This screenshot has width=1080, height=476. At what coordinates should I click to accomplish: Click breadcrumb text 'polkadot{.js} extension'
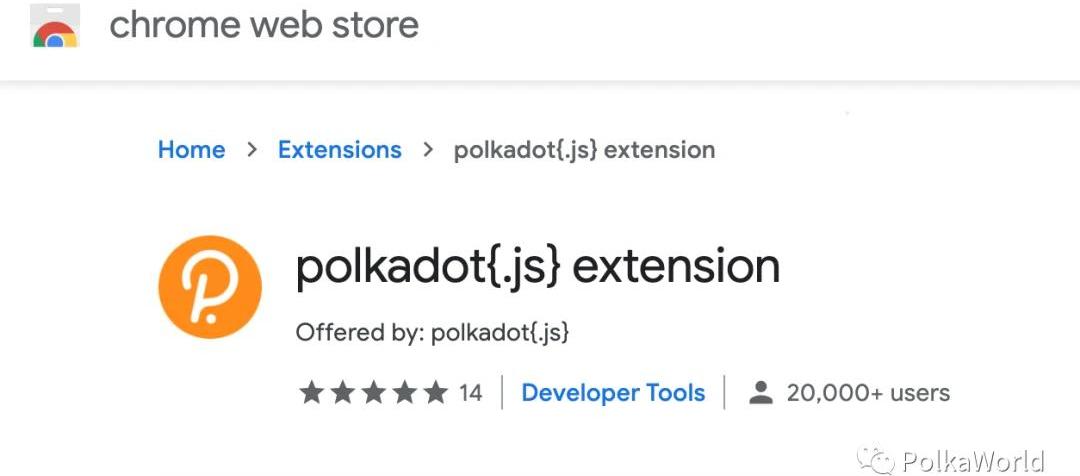pos(584,151)
